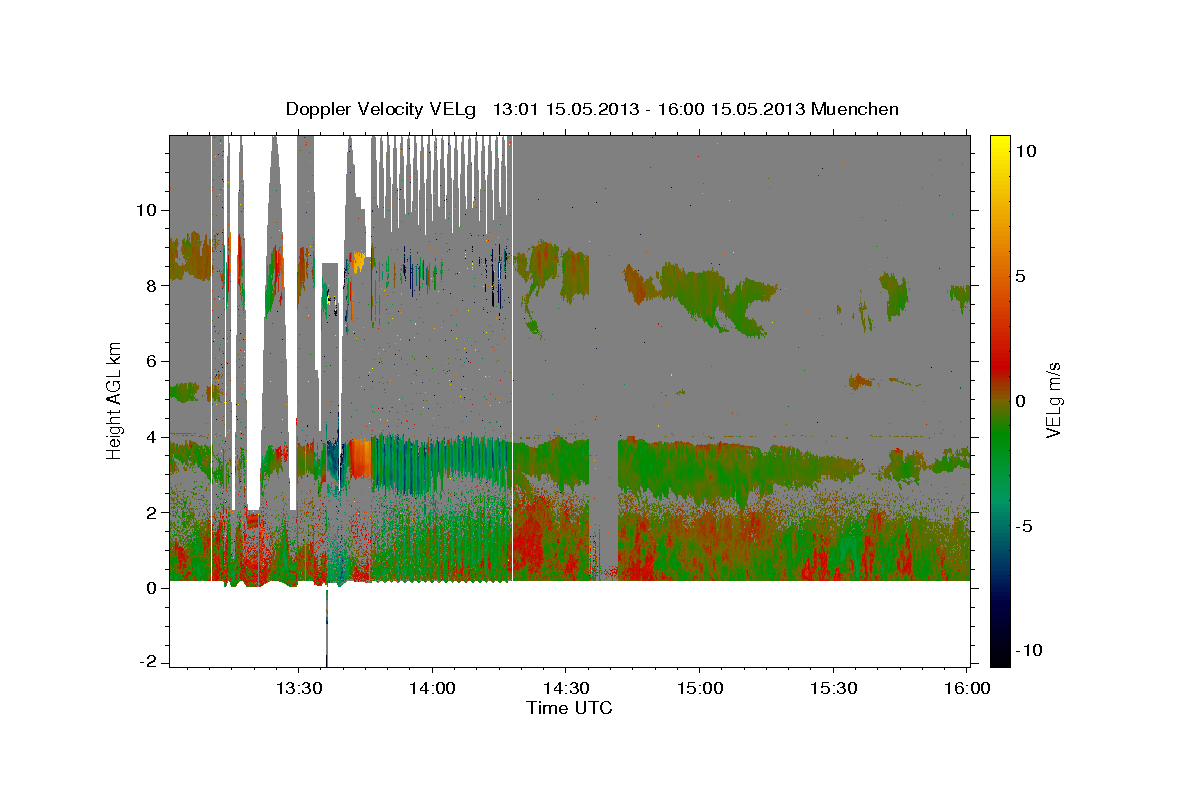Screen dimensions: 1200x800
Task: Click the colorbar tick label '5'
Action: point(1022,276)
